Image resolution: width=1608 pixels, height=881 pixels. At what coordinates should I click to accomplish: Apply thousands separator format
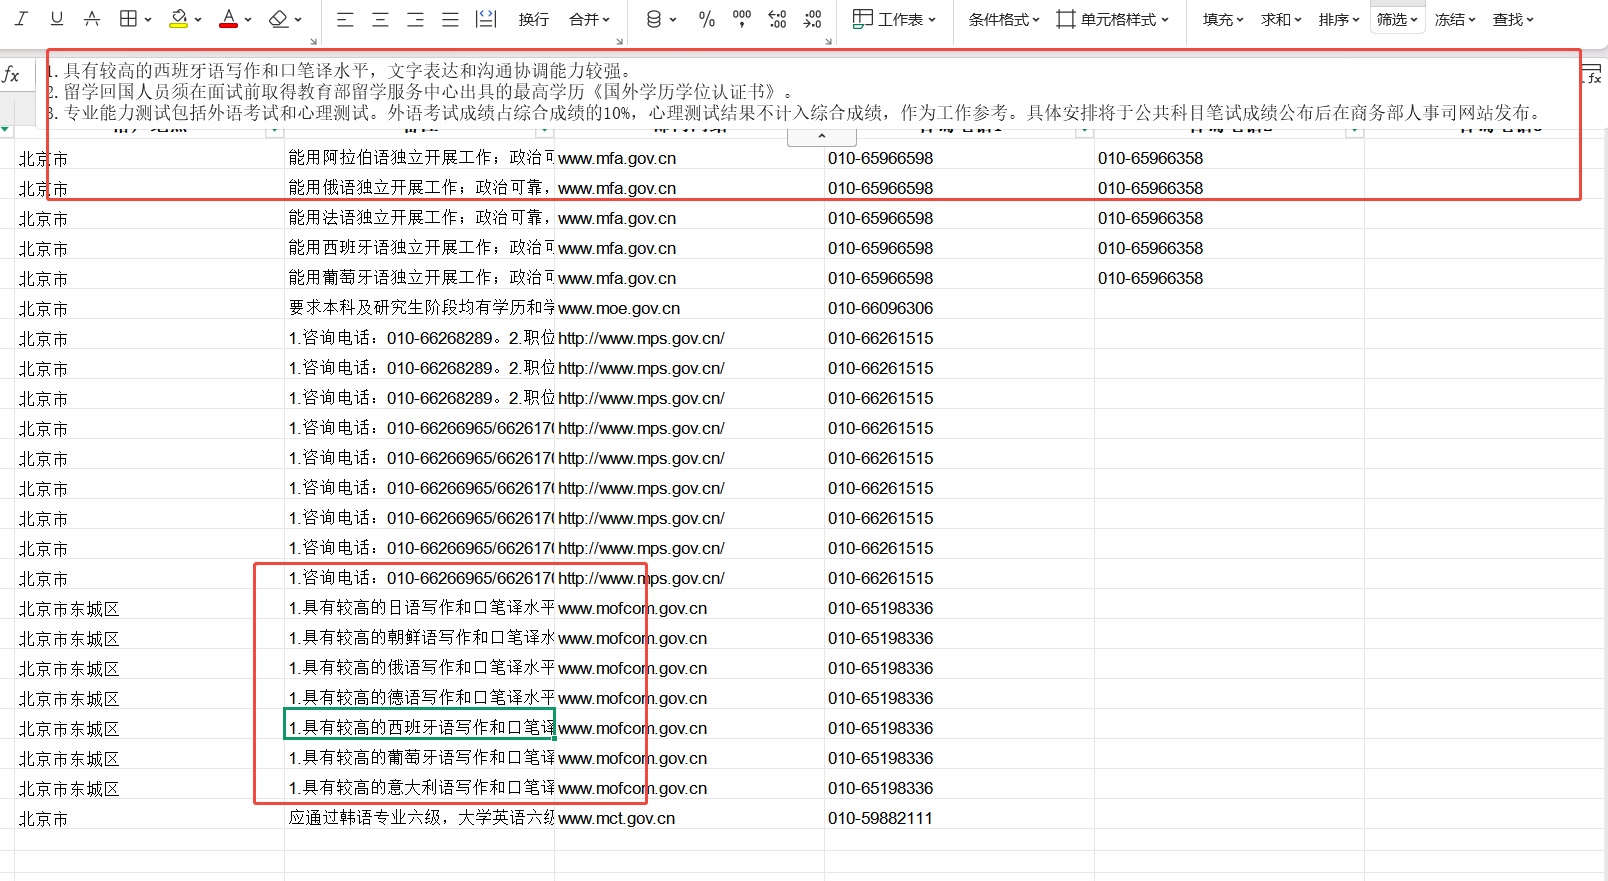742,19
